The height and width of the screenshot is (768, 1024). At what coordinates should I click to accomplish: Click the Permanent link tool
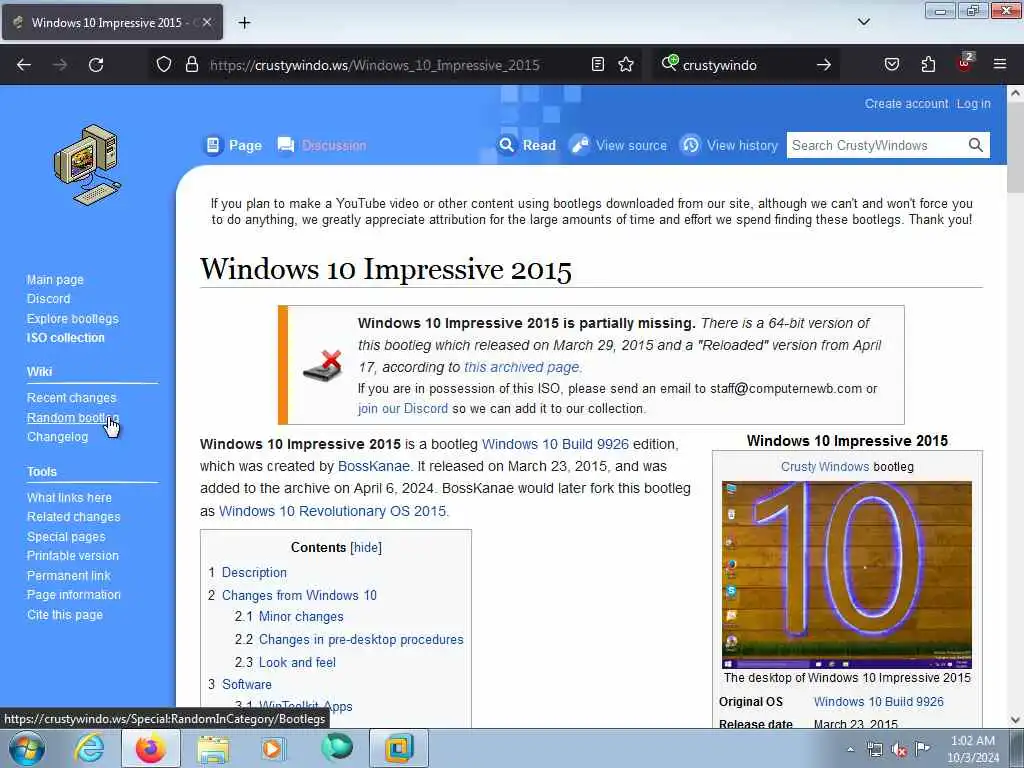click(69, 575)
